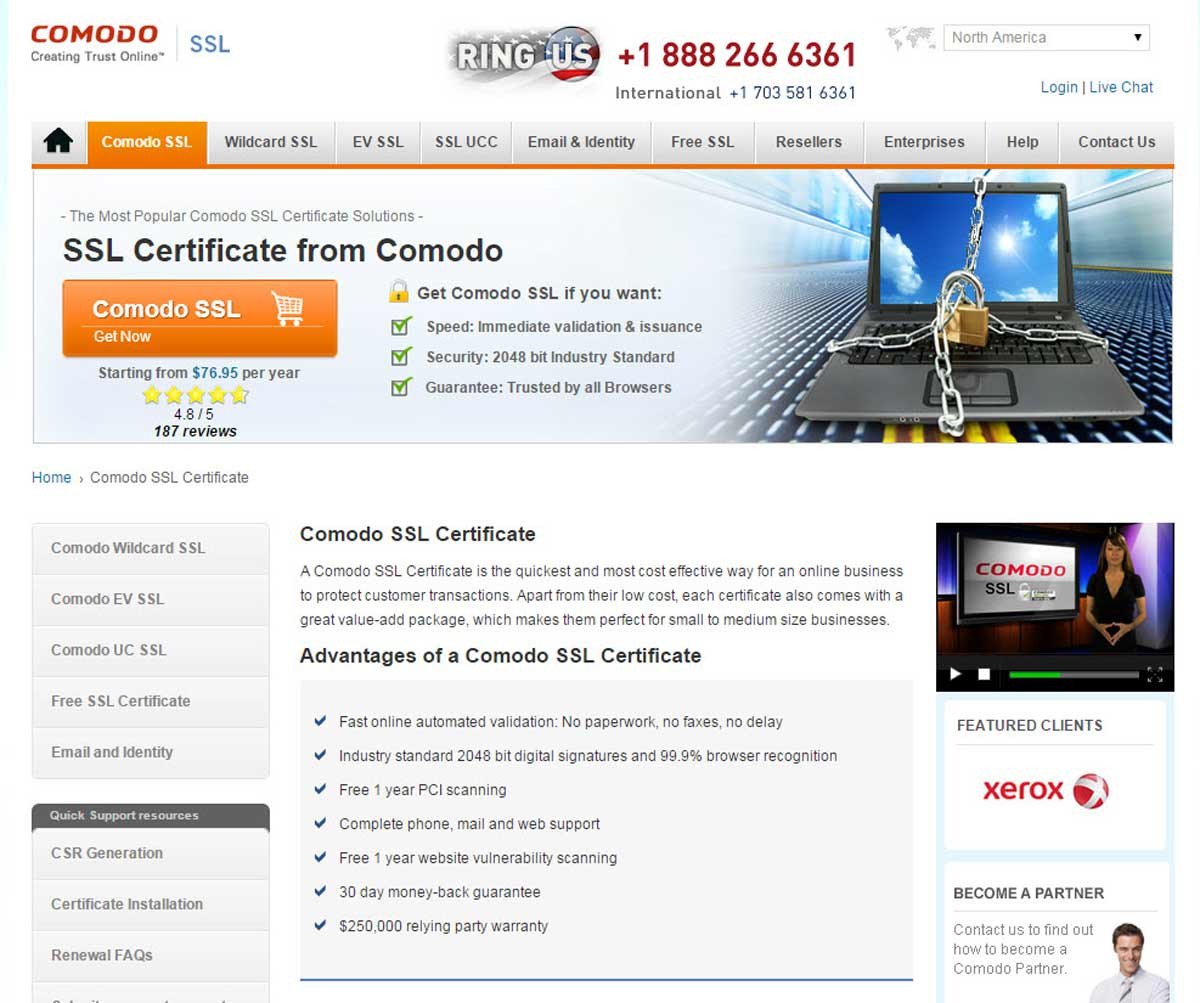Screen dimensions: 1200x1003
Task: Open the North America region dropdown
Action: (x=1046, y=38)
